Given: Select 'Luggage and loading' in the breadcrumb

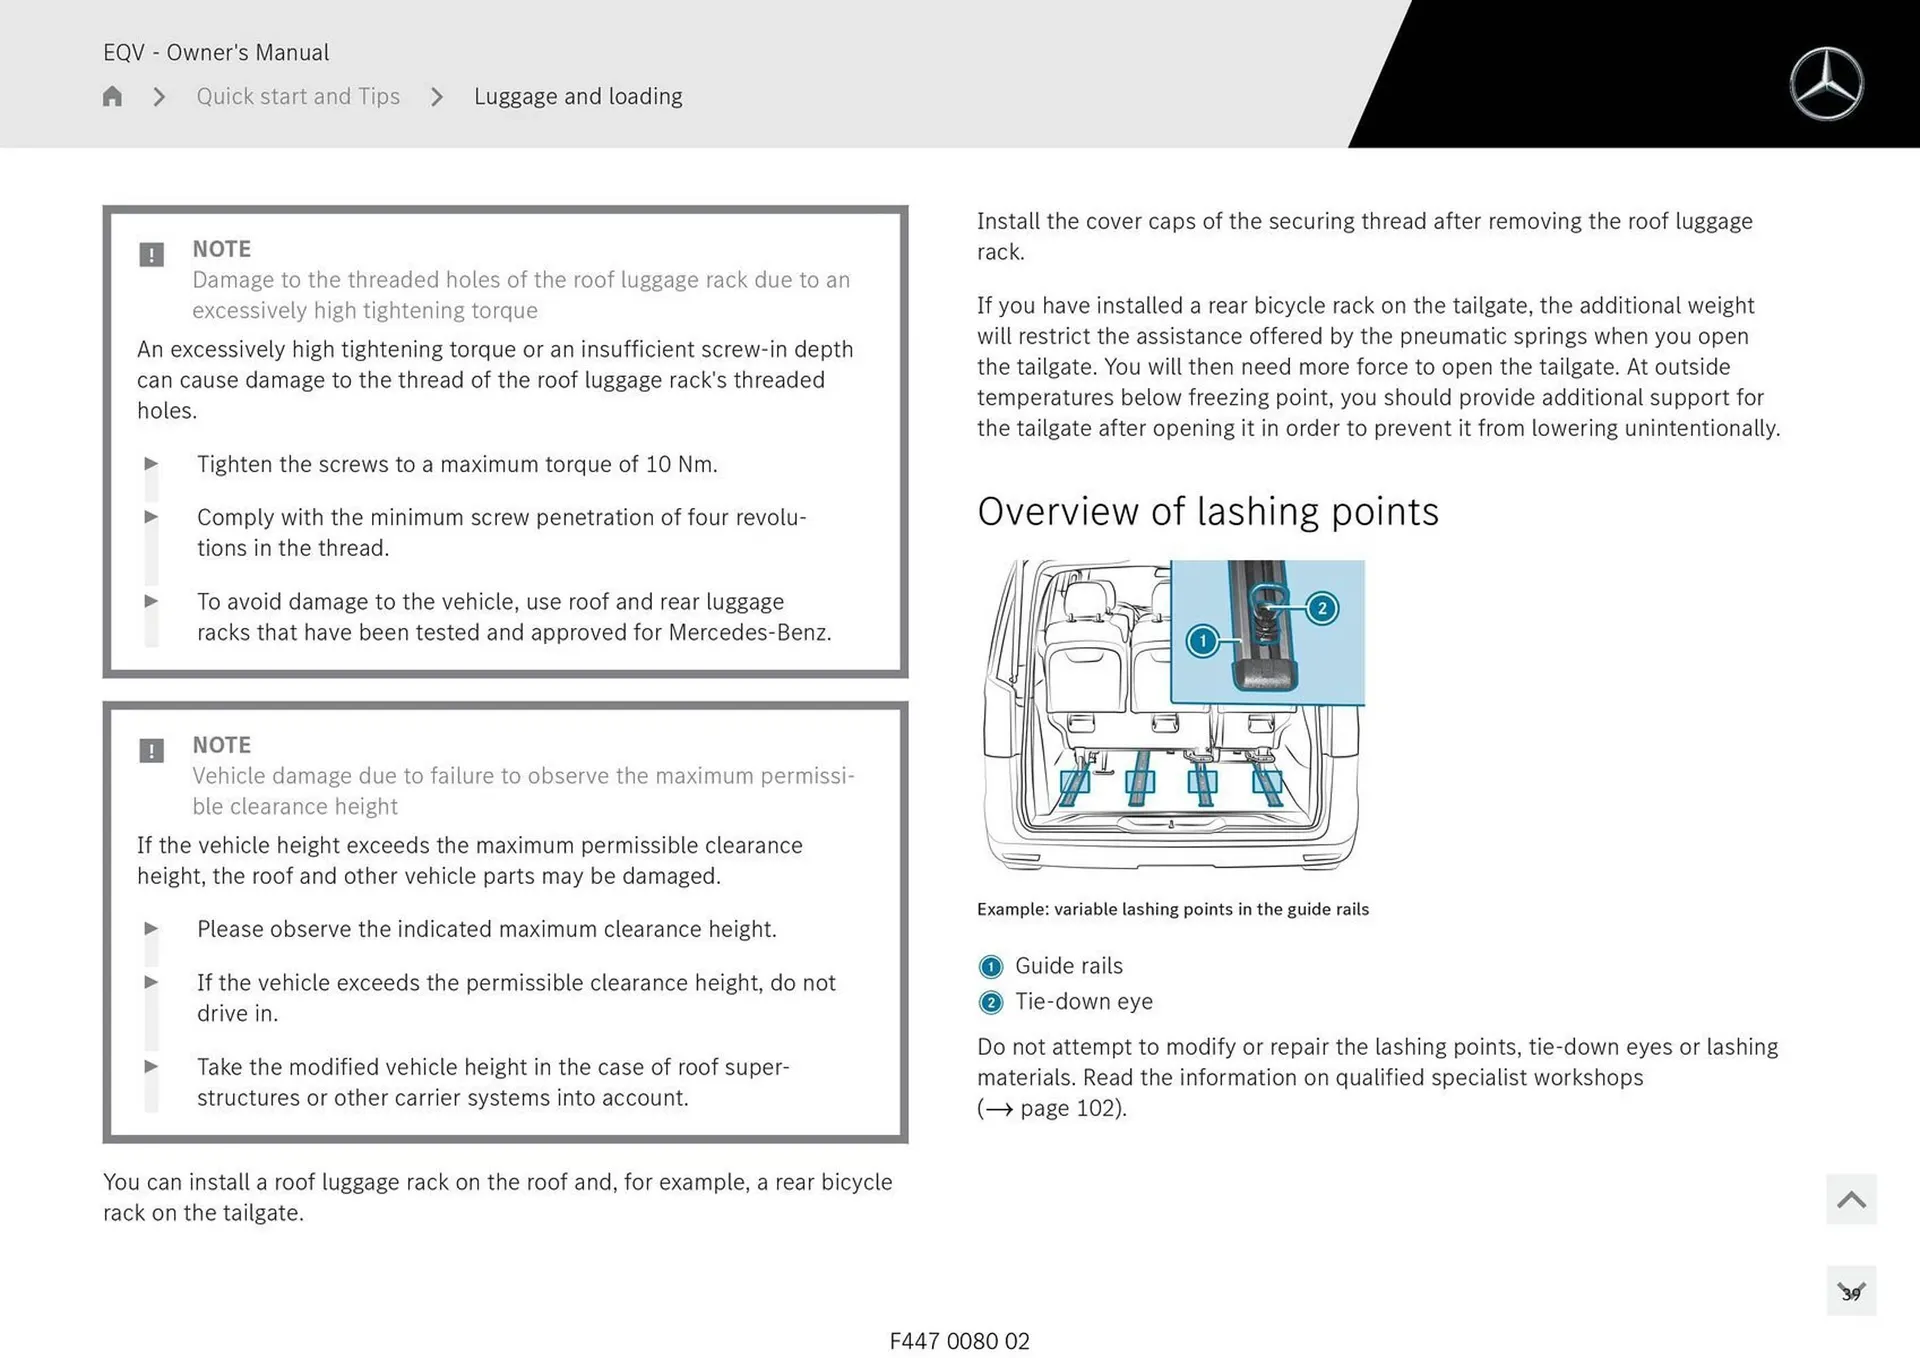Looking at the screenshot, I should 578,96.
